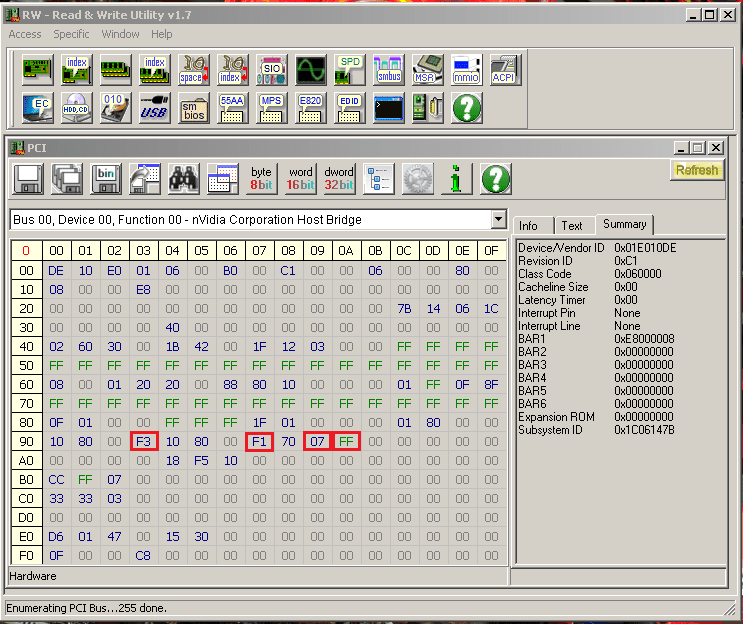Switch to the Info tab

528,226
